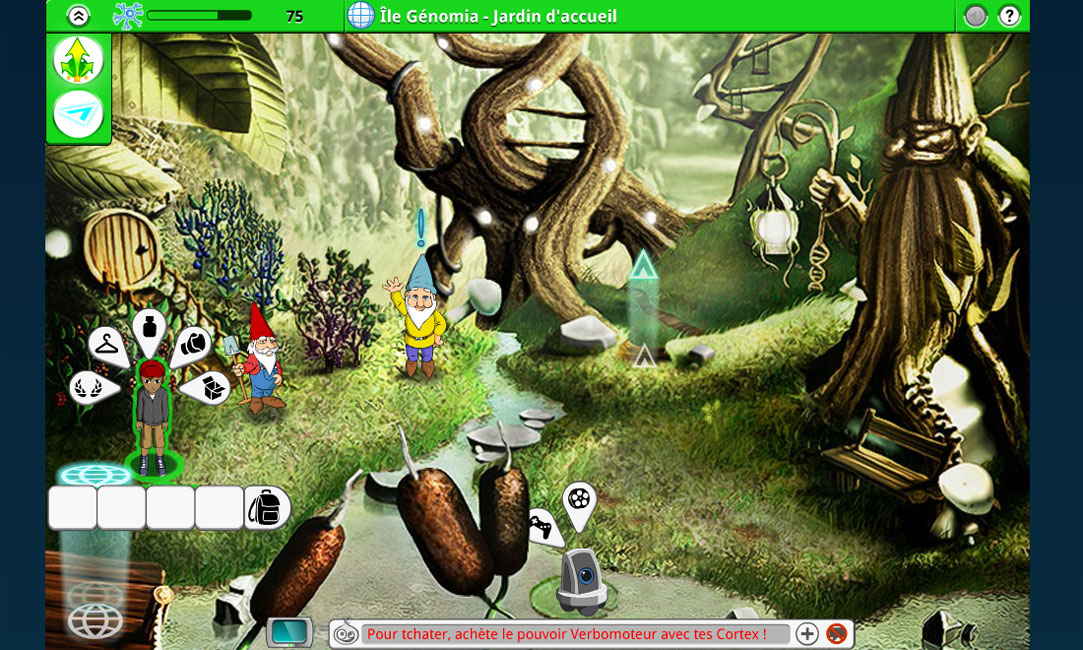
Task: Expand chat options with the plus button
Action: [x=807, y=633]
